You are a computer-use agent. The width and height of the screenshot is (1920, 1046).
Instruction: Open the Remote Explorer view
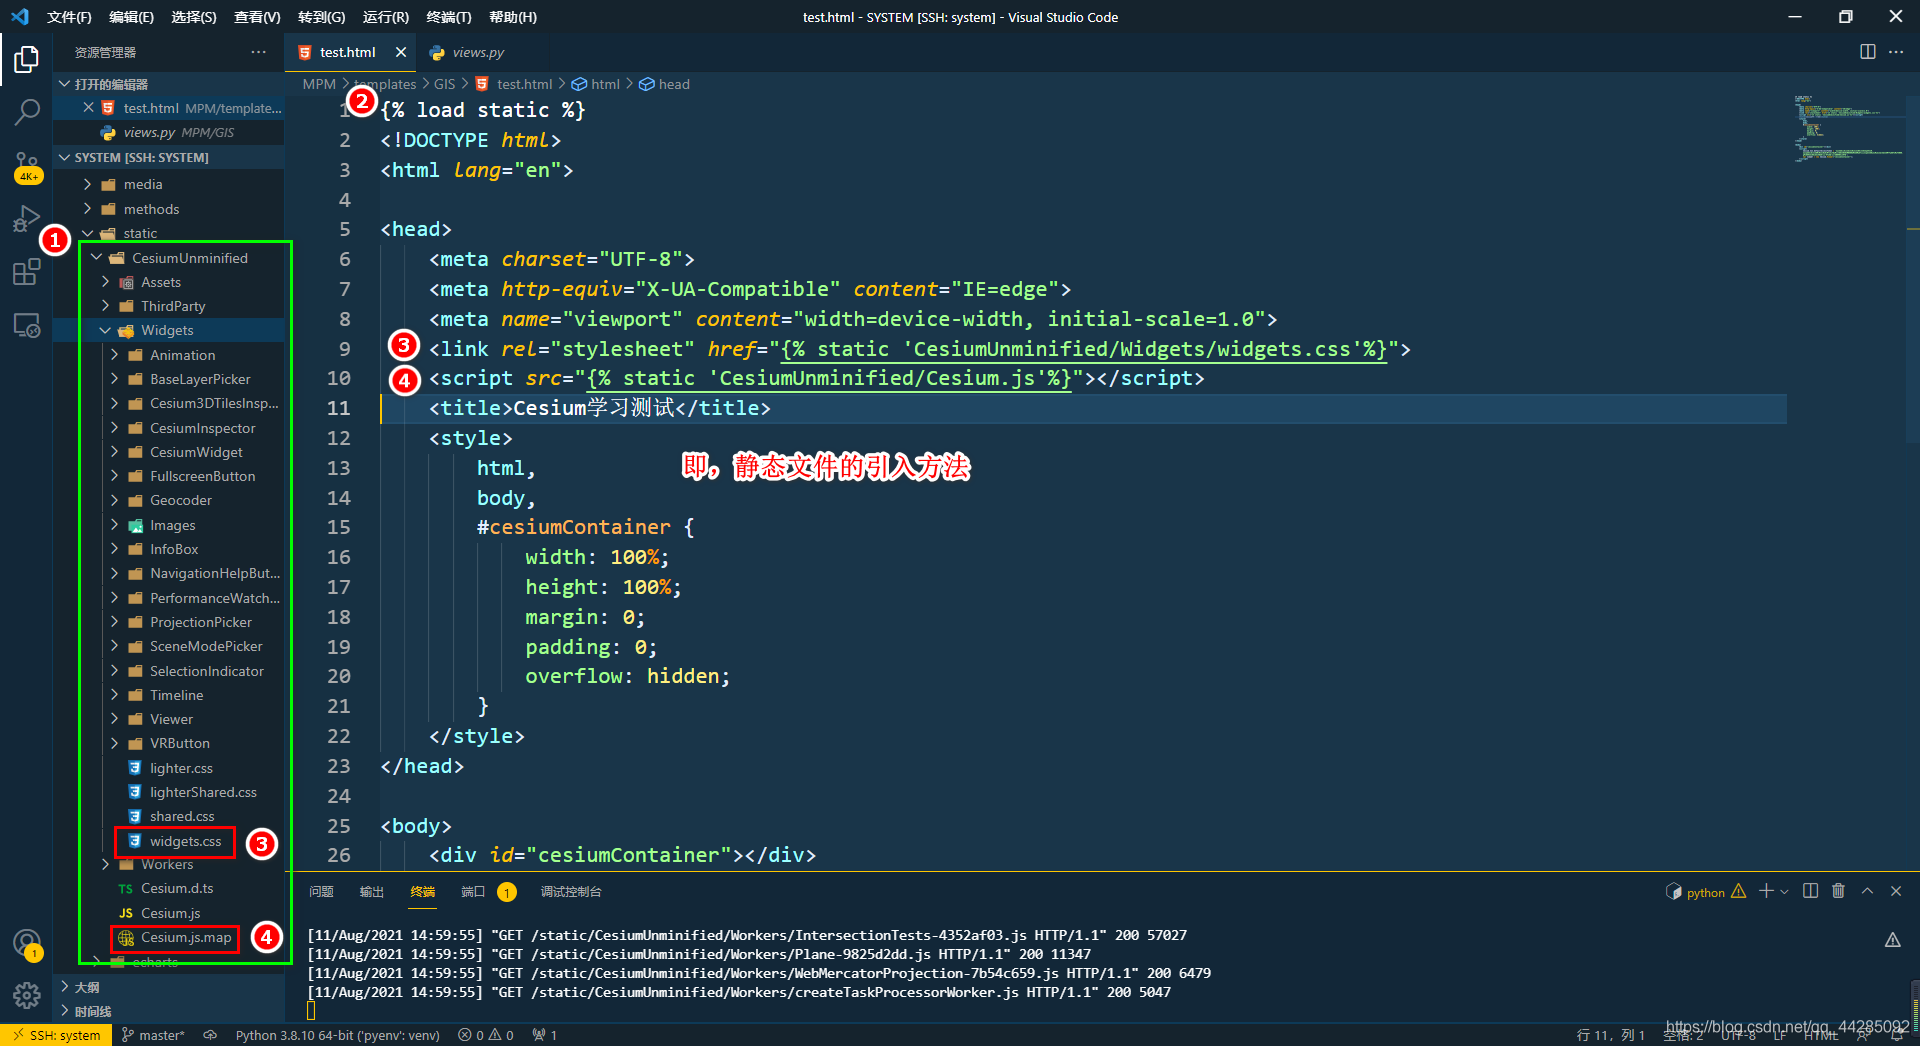pyautogui.click(x=27, y=325)
